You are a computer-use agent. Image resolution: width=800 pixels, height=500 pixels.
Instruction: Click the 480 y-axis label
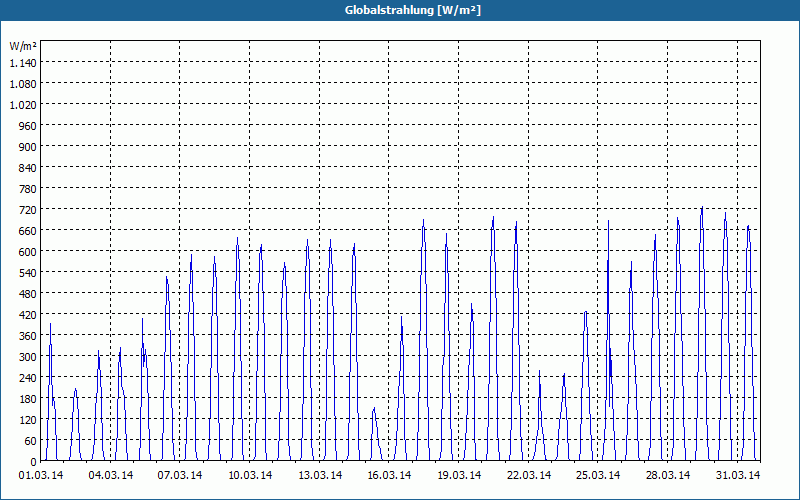tap(28, 294)
